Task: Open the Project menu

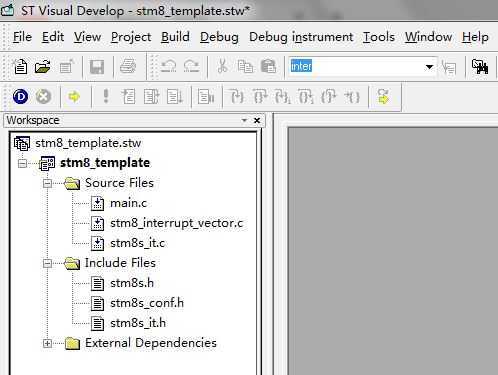Action: pos(131,37)
